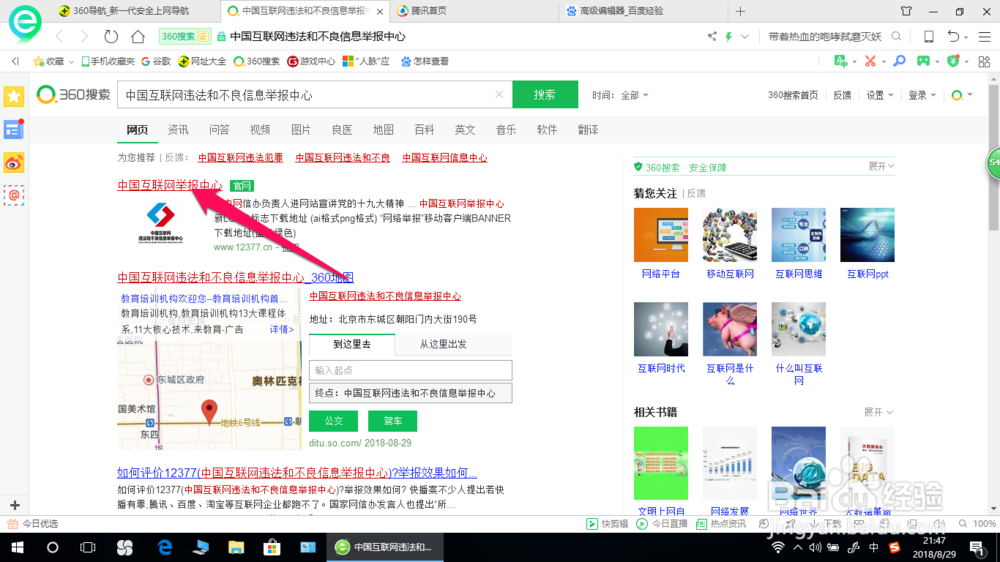Open the 腾讯首页 browser tab
1000x562 pixels.
pos(472,11)
